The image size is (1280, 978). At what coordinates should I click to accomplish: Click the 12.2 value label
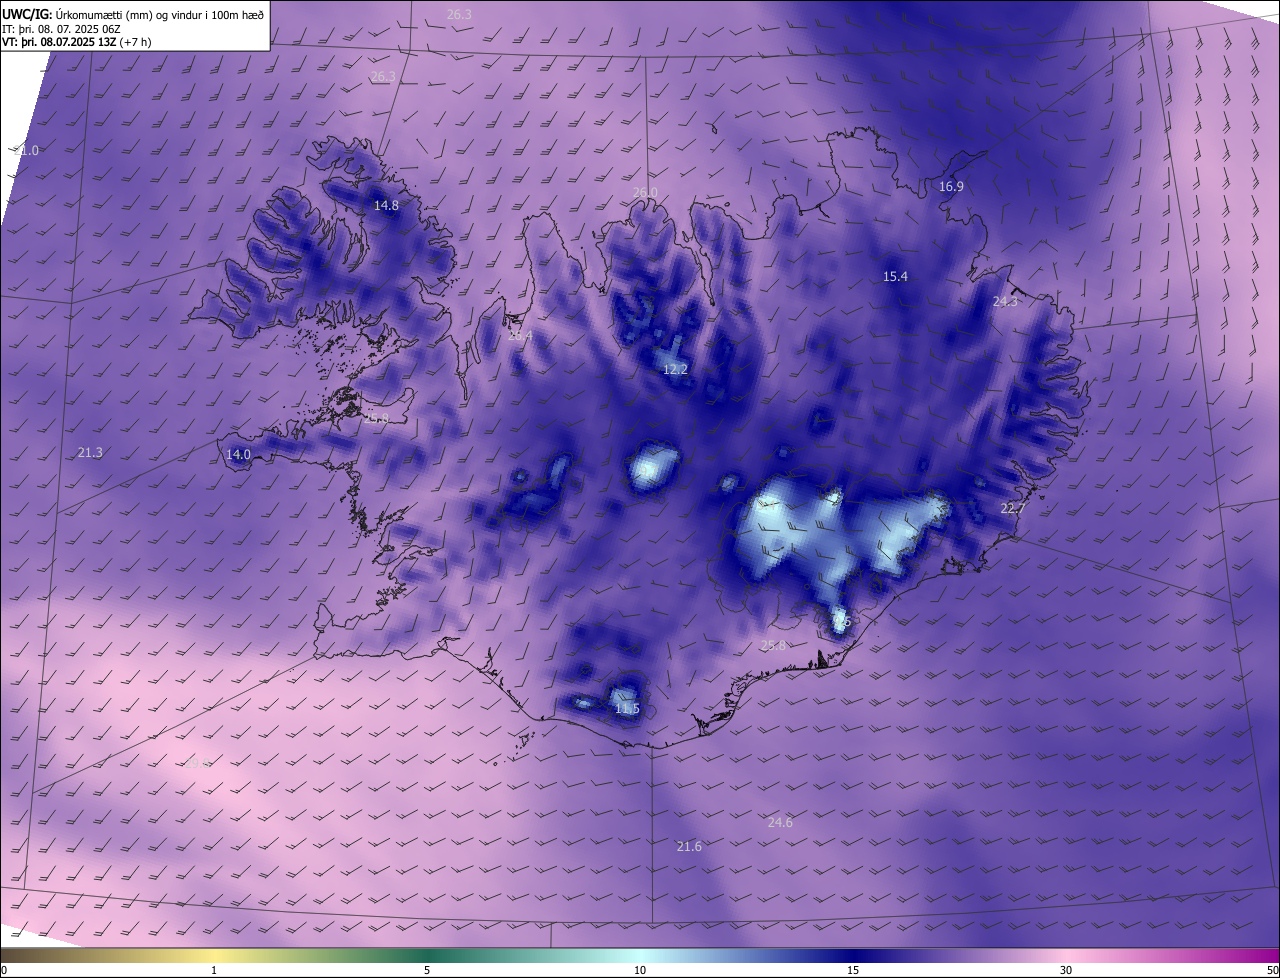[x=675, y=369]
